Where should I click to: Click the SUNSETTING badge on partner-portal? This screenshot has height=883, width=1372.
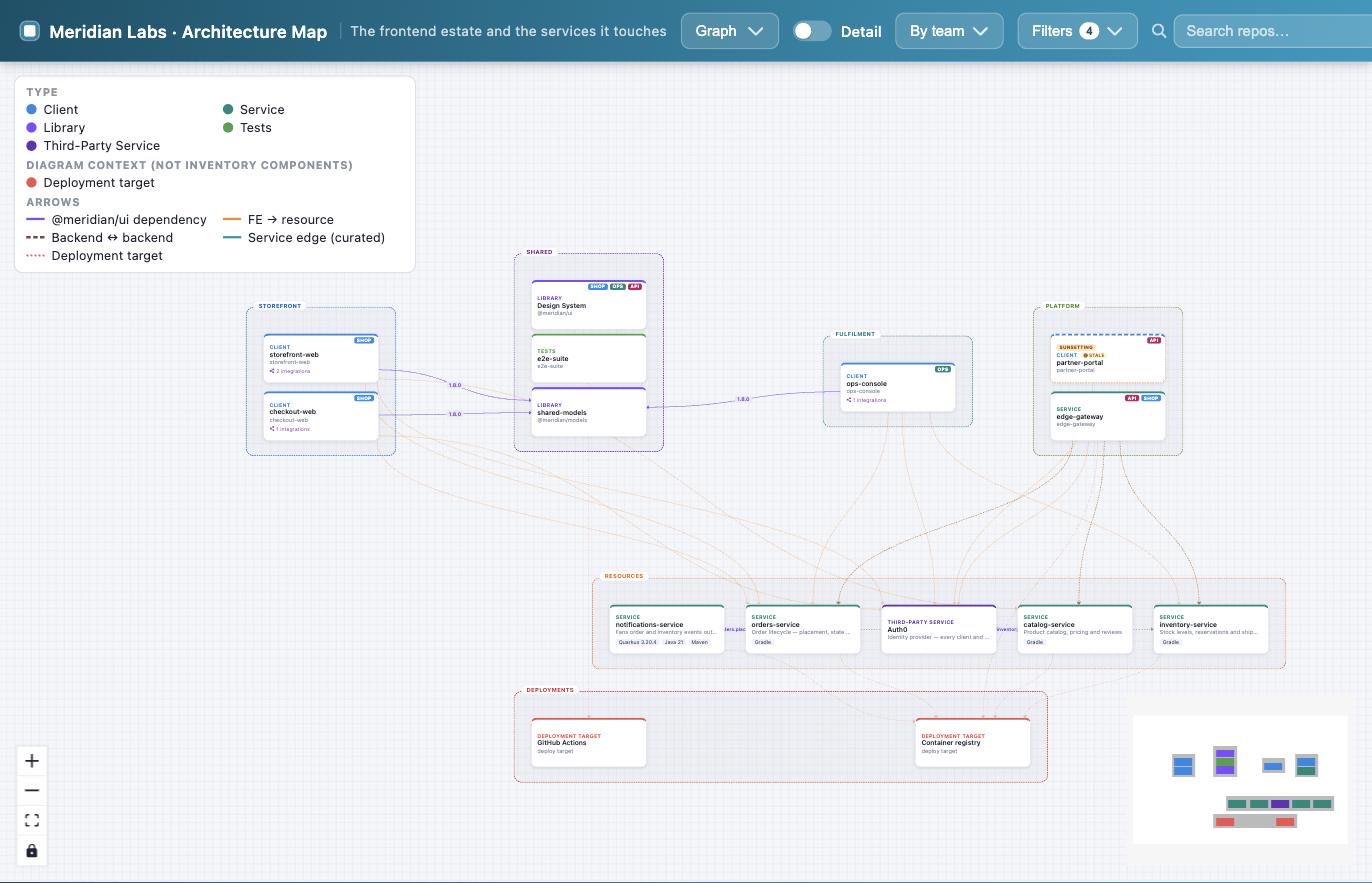[x=1076, y=347]
